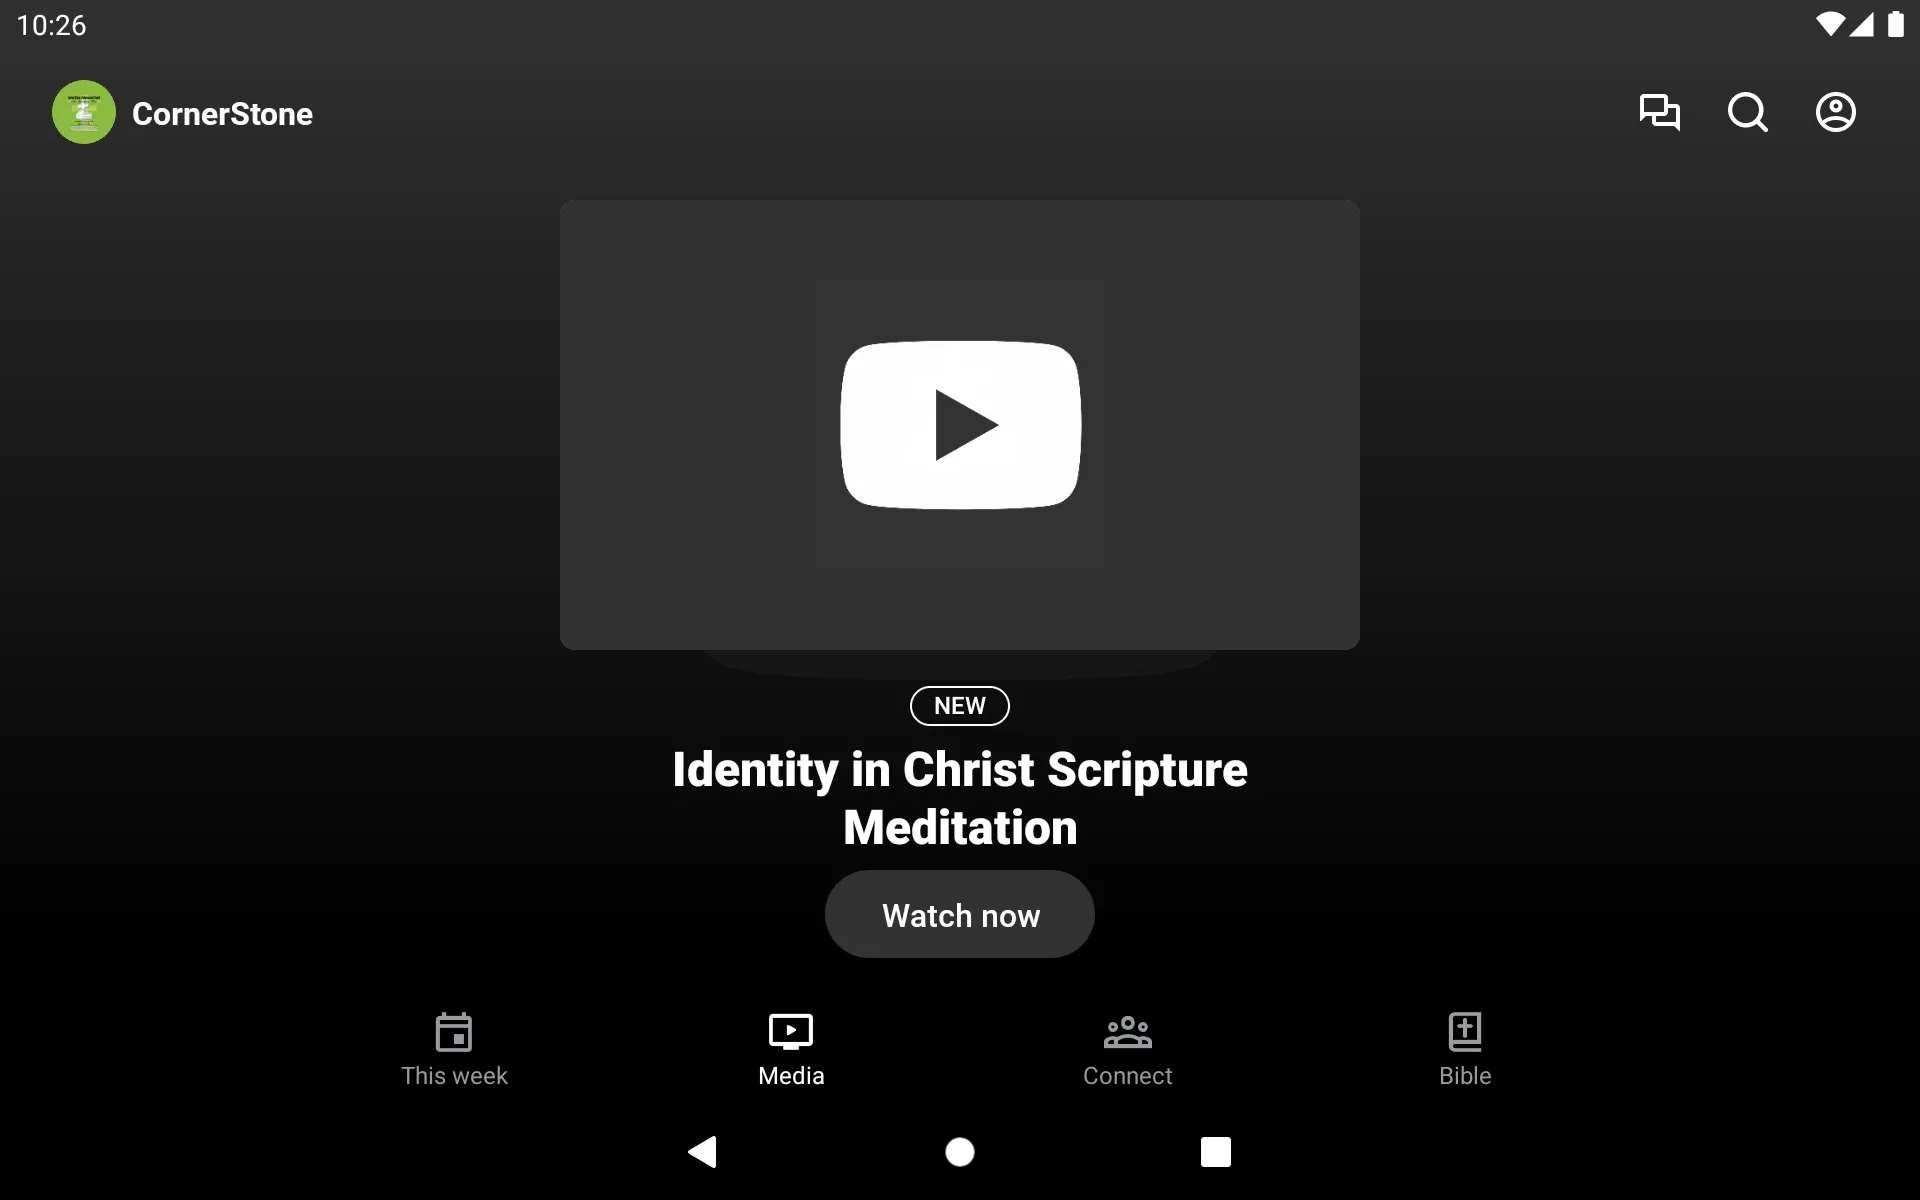Open Connect section
The image size is (1920, 1200).
tap(1128, 1048)
